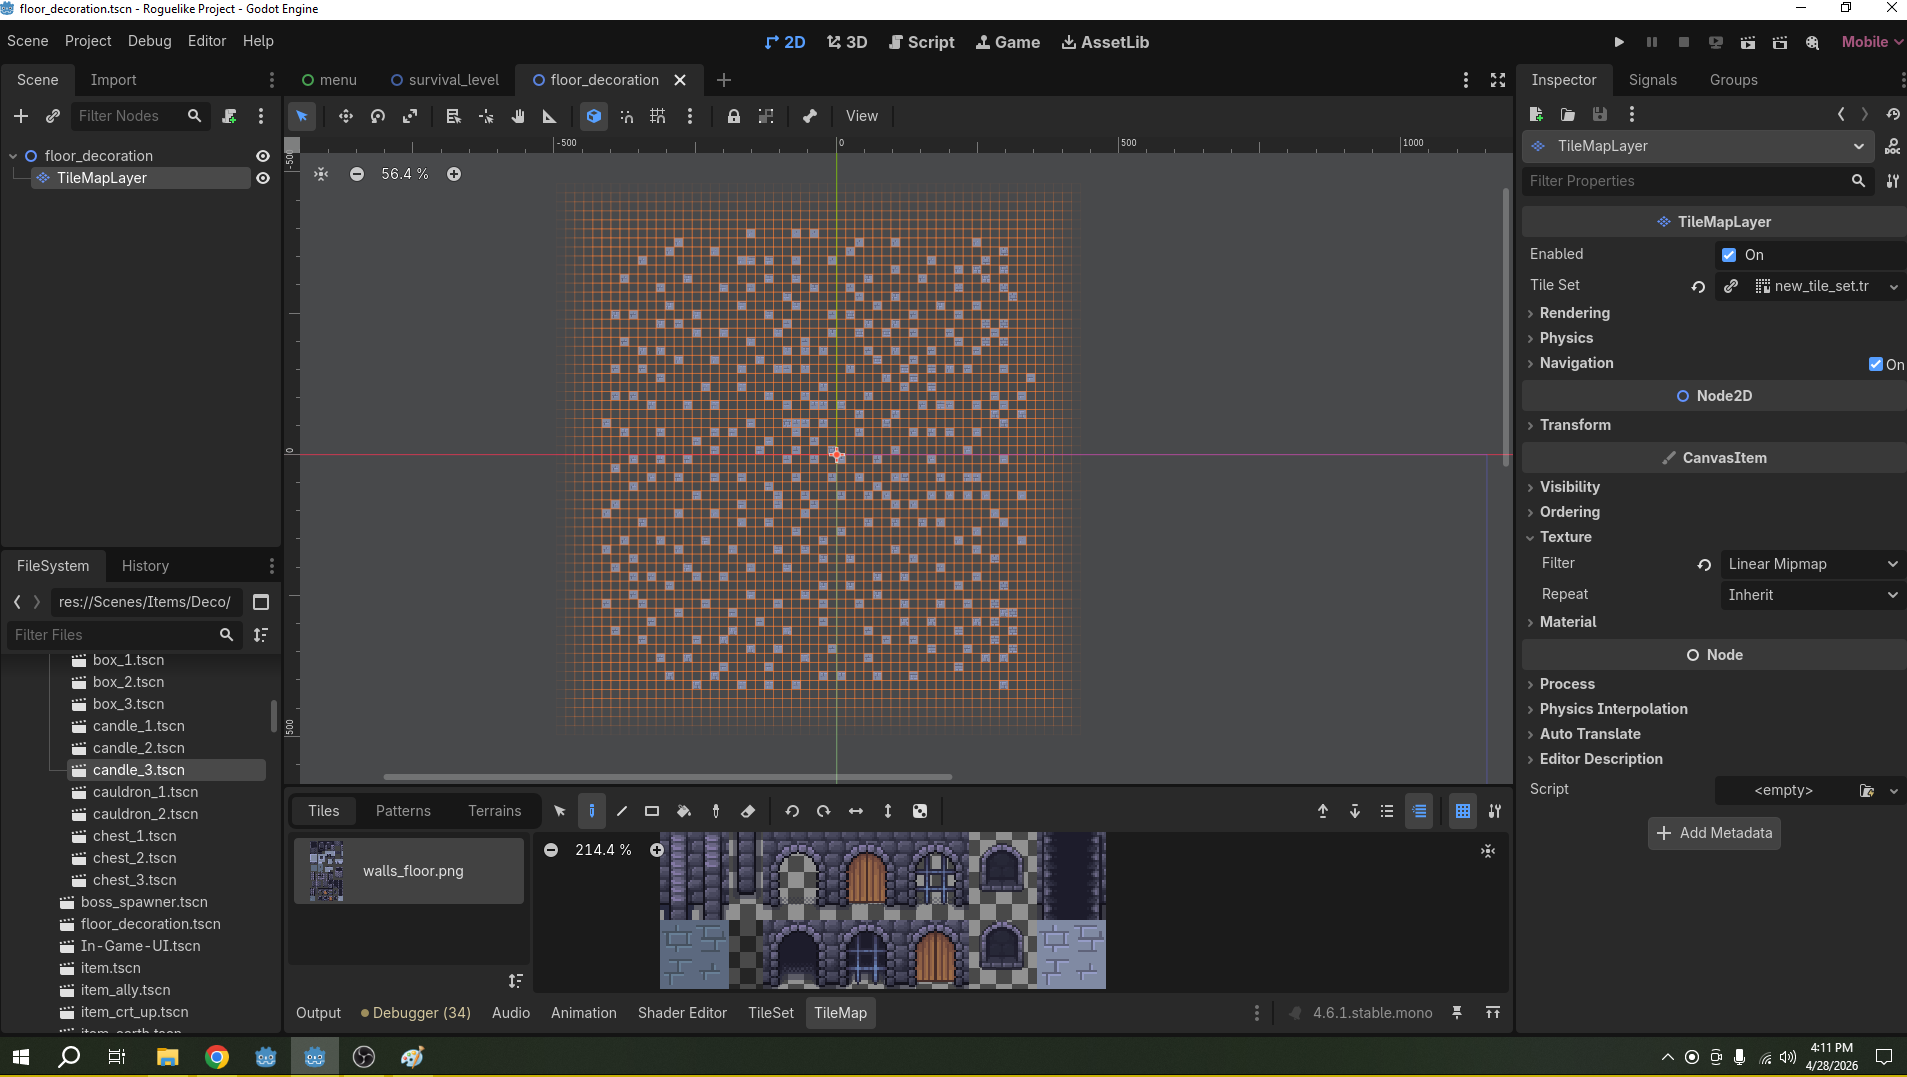
Task: Click the Filter Properties search field
Action: (1686, 181)
